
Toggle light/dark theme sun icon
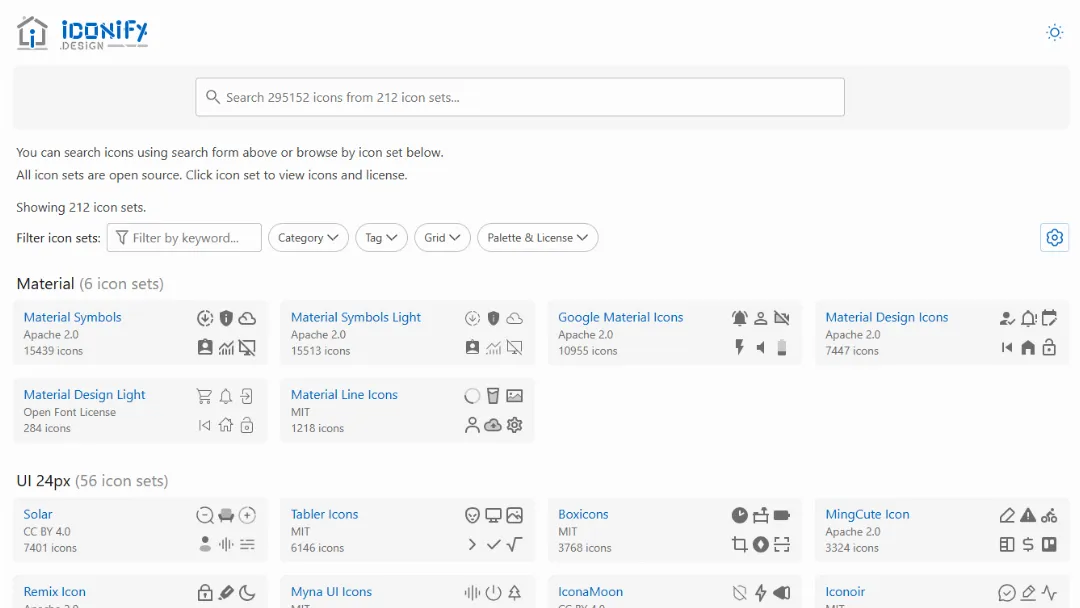click(1054, 32)
